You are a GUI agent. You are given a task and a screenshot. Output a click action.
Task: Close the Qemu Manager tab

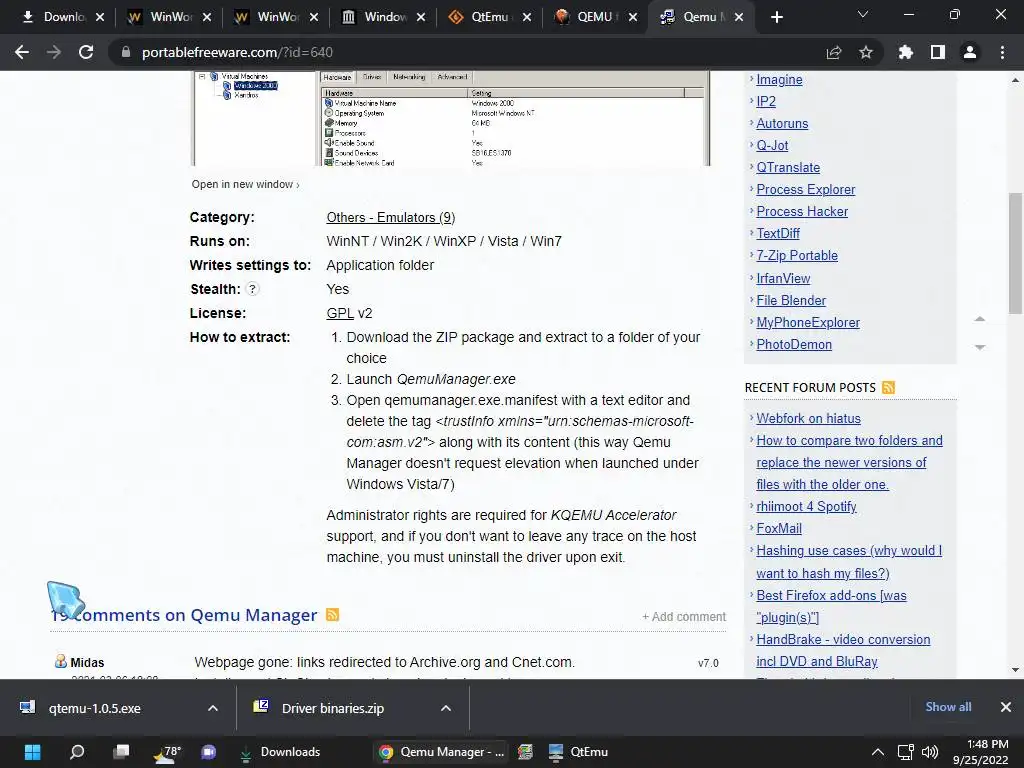739,17
